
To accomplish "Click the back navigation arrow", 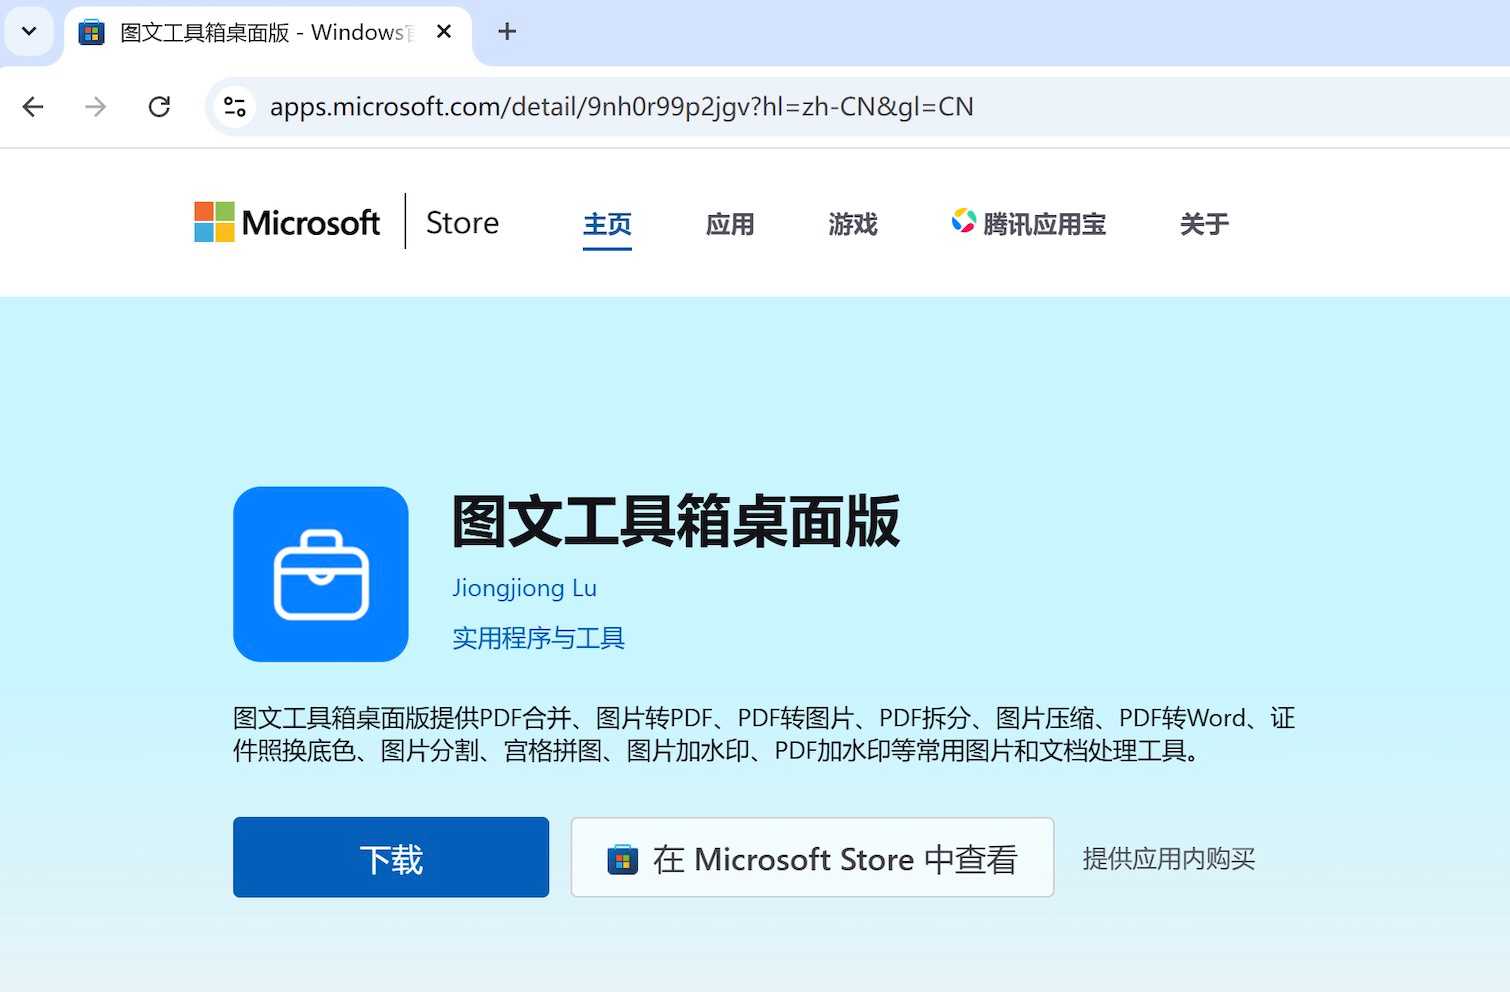I will (x=33, y=106).
